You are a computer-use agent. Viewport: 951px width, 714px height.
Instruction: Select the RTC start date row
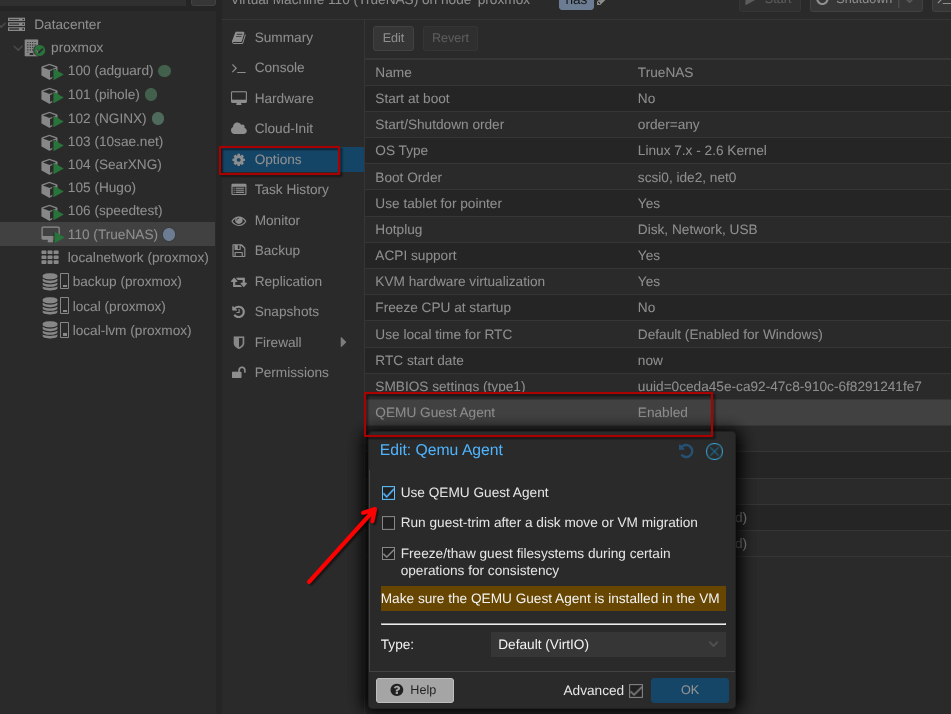(x=657, y=360)
